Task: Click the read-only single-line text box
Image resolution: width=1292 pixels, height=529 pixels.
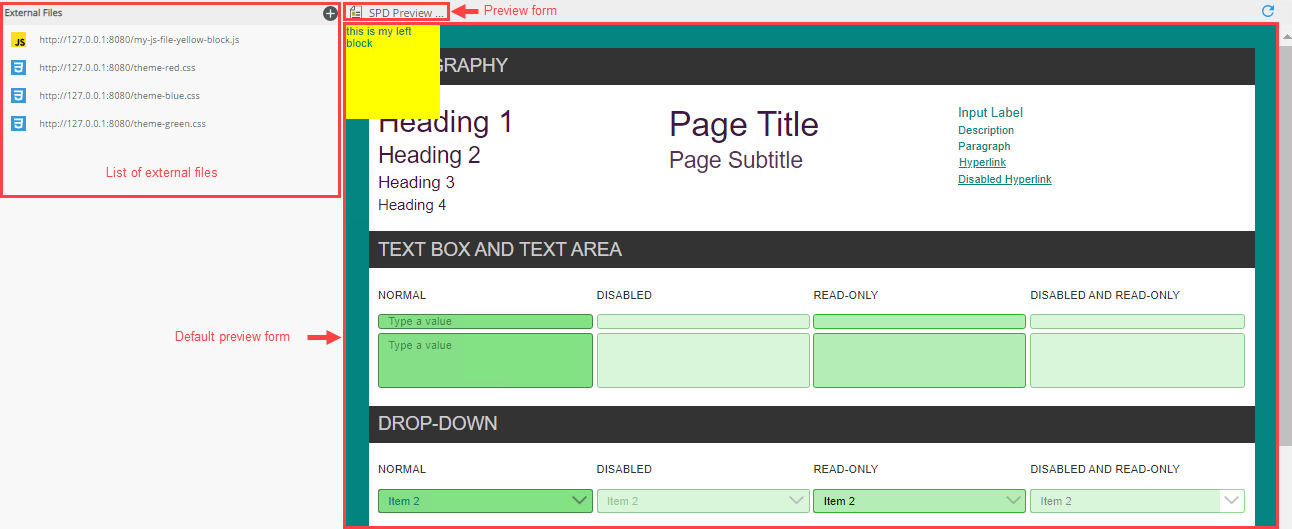Action: 919,321
